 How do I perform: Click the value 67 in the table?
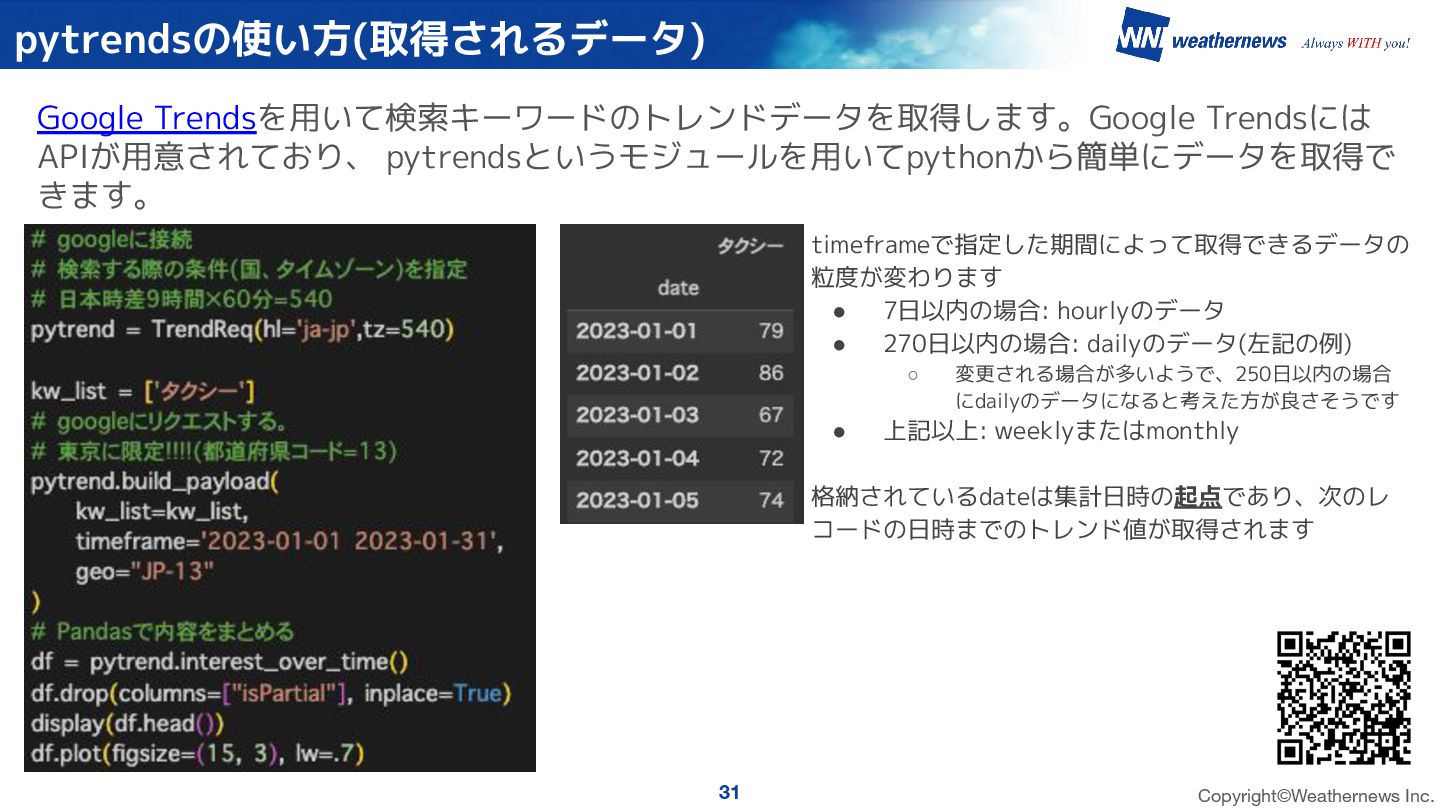click(771, 415)
